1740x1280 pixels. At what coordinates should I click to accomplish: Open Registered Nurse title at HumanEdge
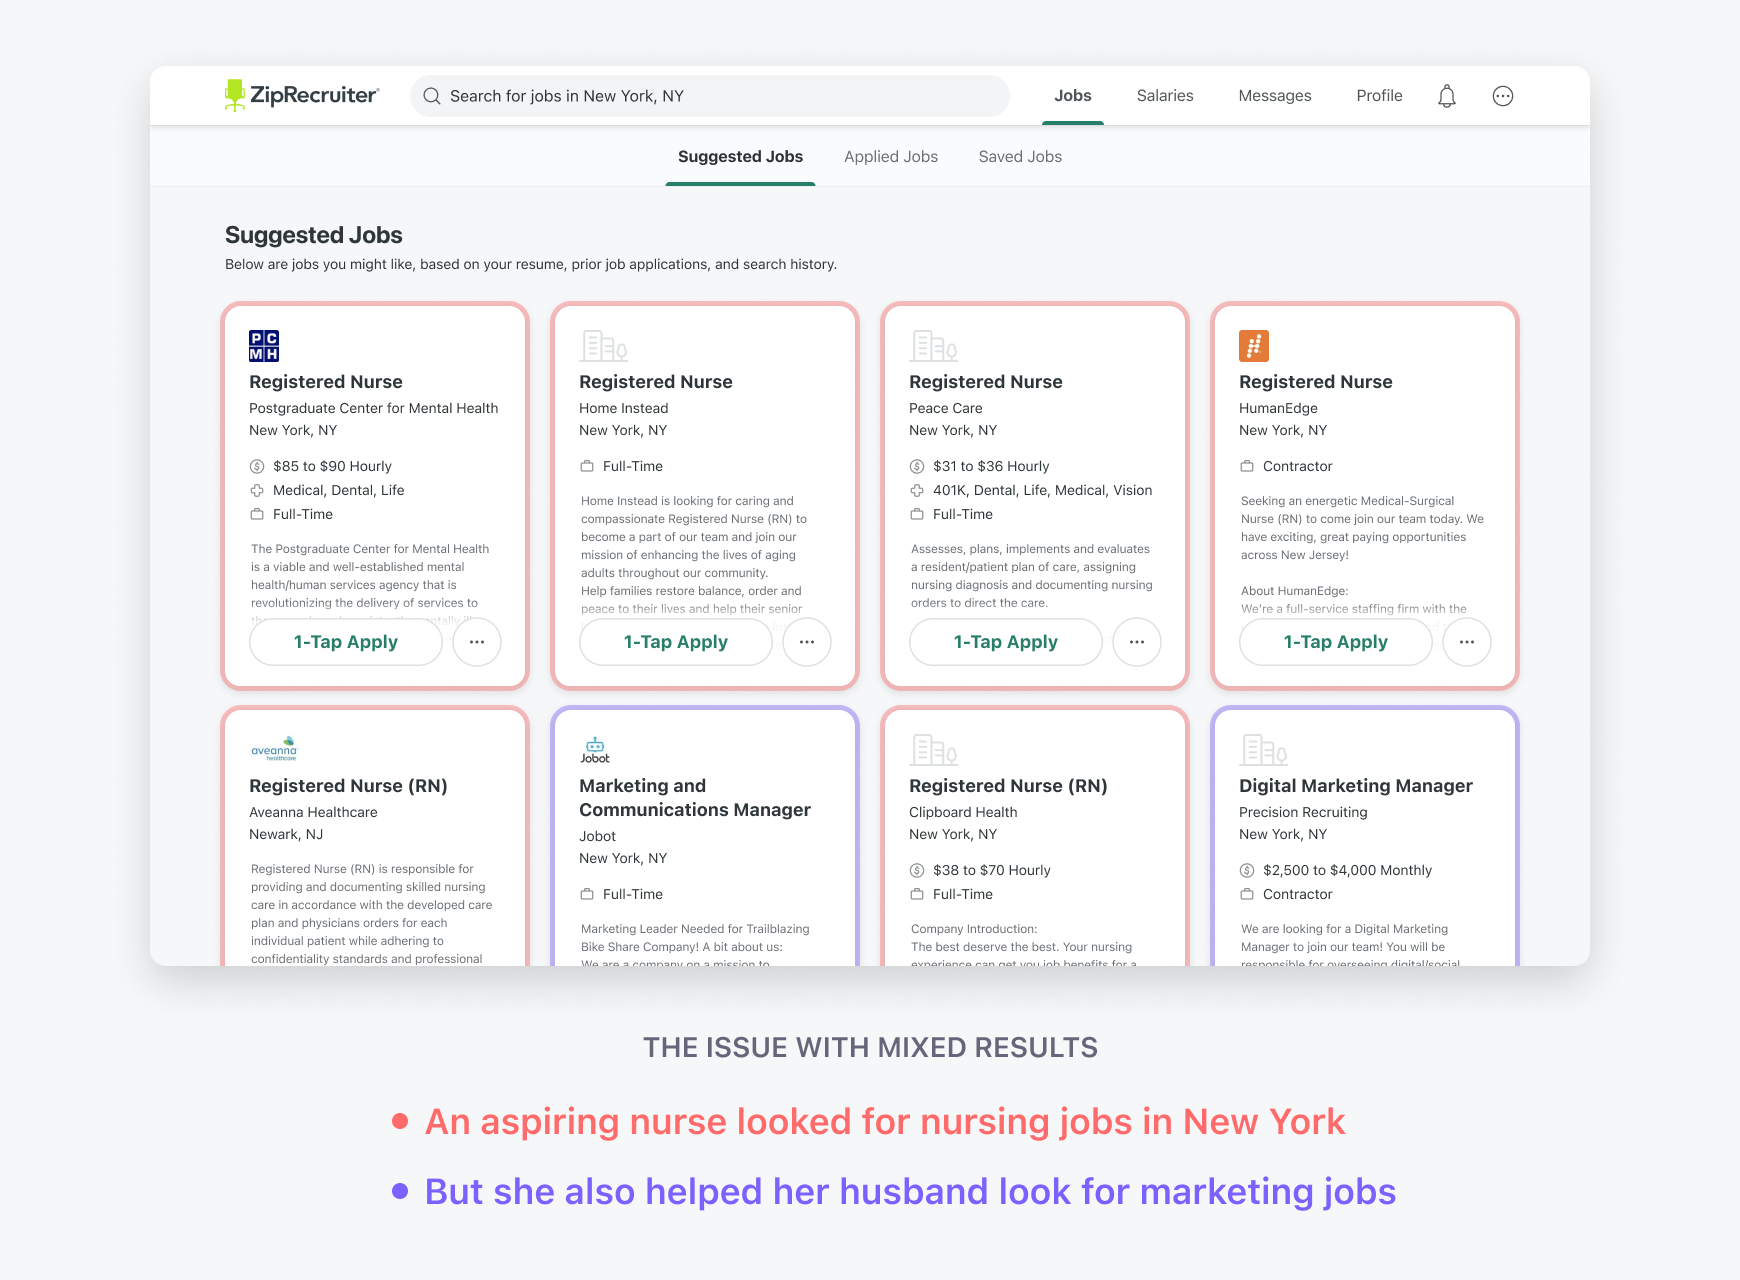pos(1316,382)
